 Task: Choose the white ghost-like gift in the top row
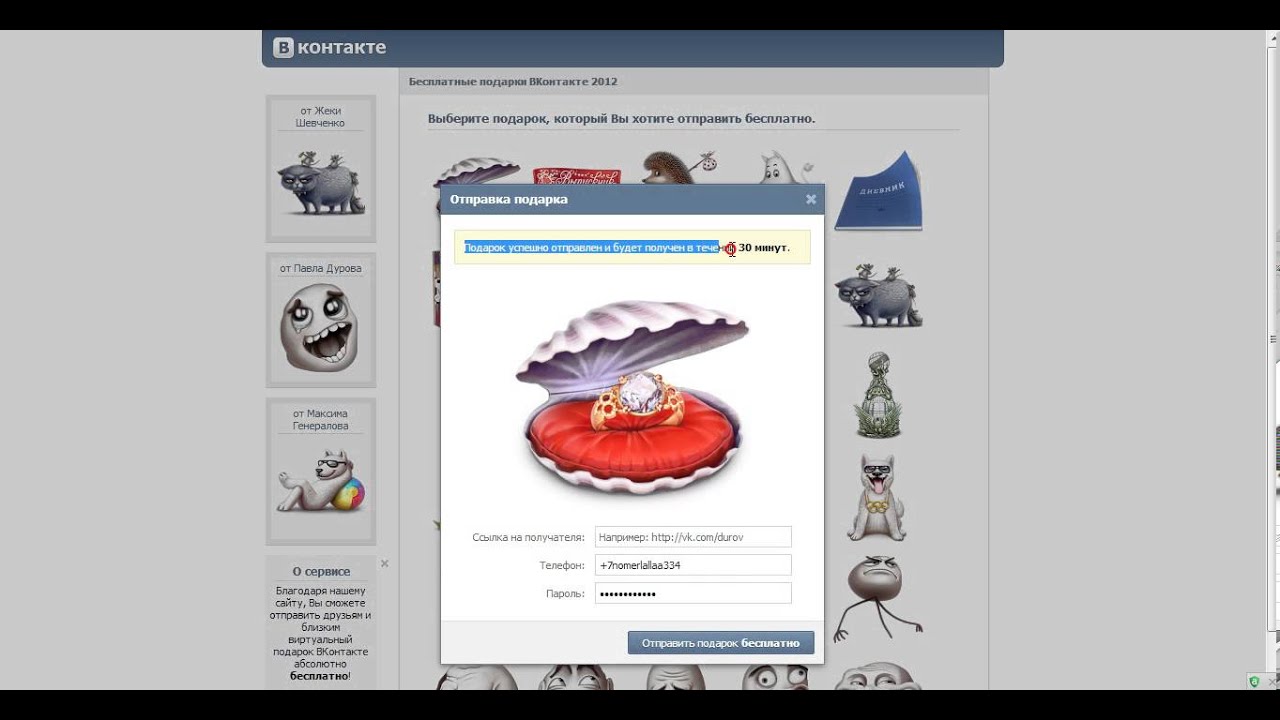pyautogui.click(x=784, y=167)
